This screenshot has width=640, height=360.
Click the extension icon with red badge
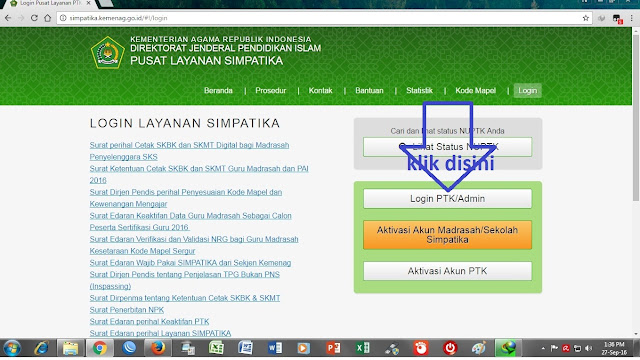[617, 18]
